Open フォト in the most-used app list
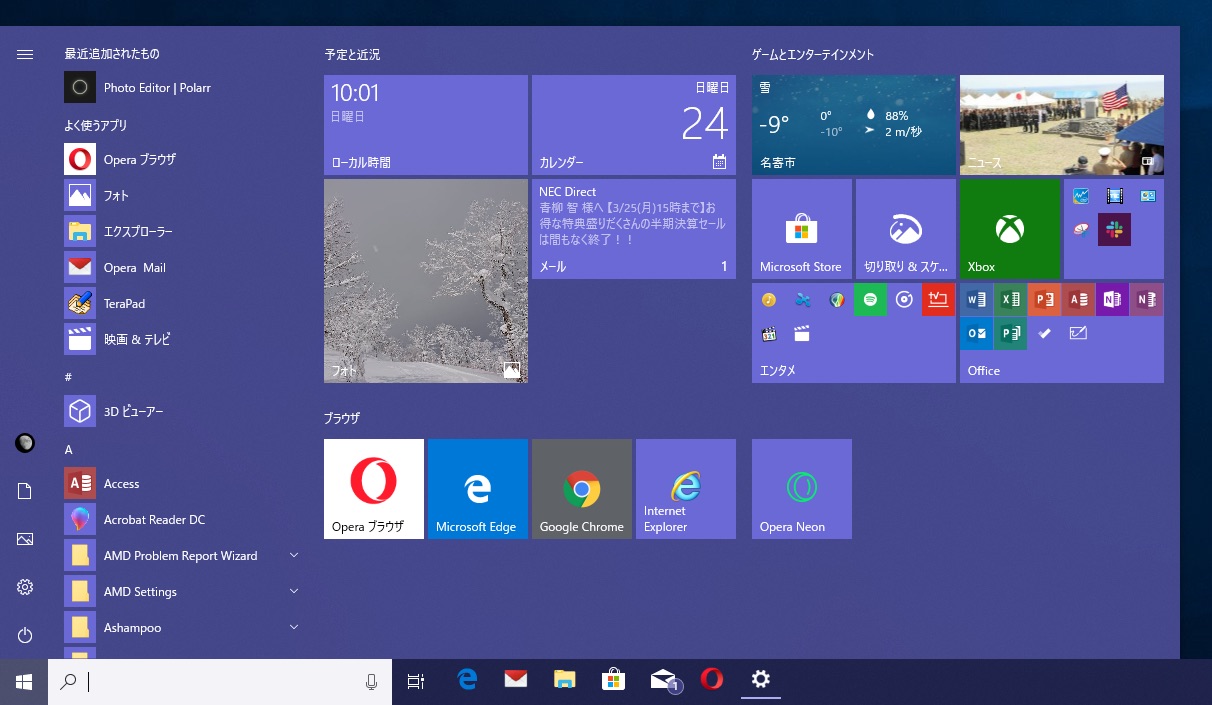The height and width of the screenshot is (705, 1212). (182, 196)
